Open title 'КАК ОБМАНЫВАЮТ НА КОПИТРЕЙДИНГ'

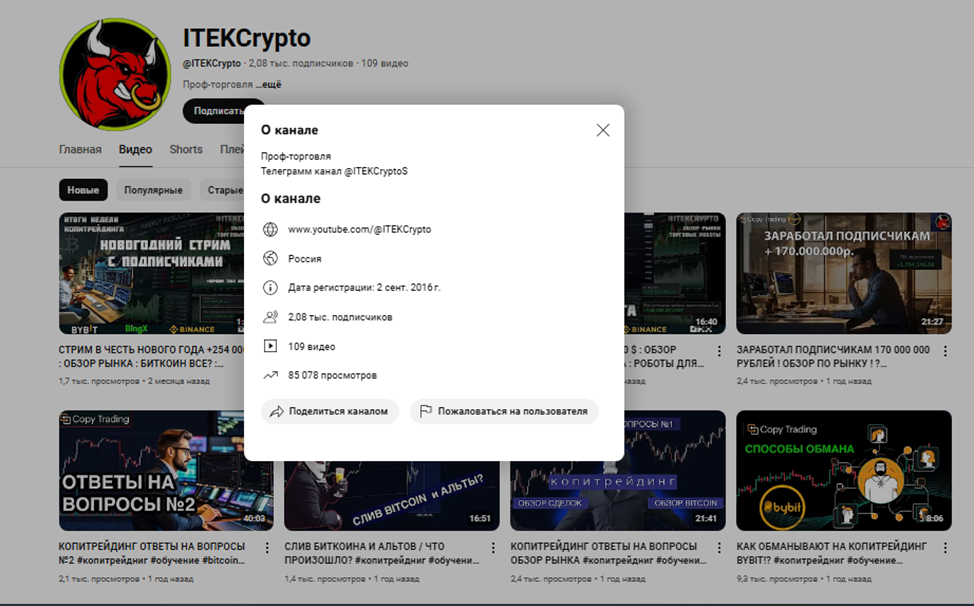point(831,553)
